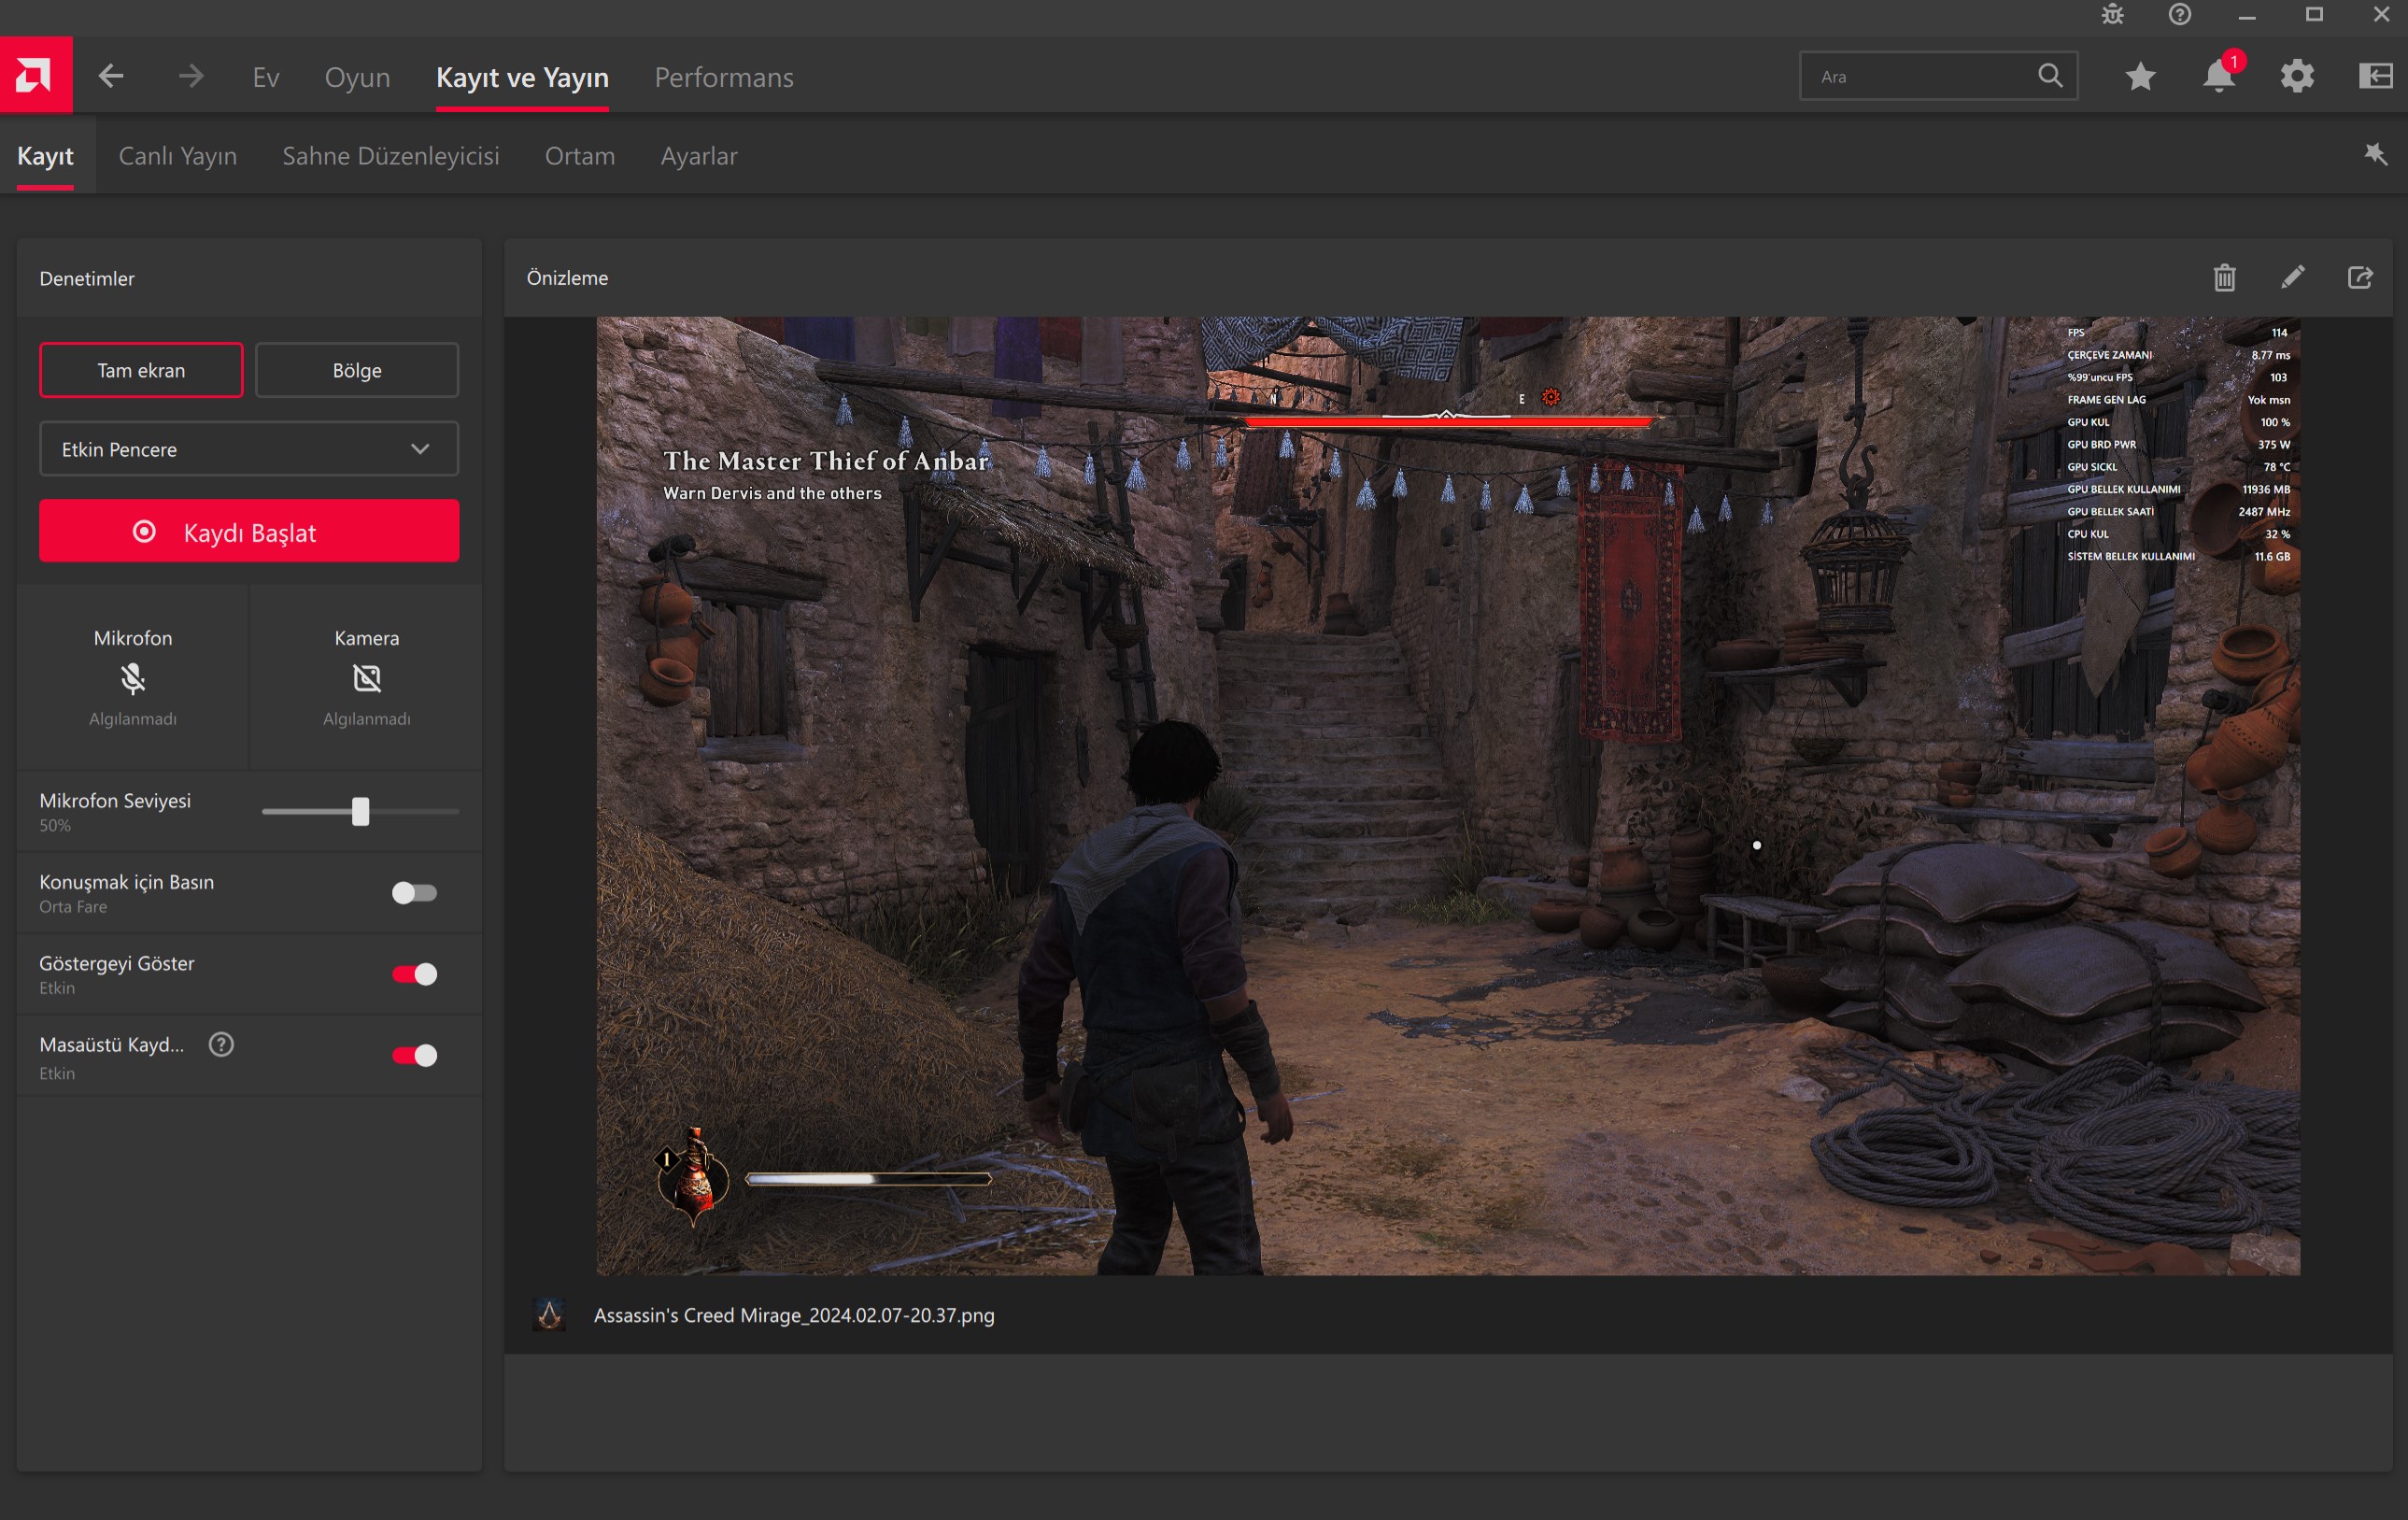Screen dimensions: 2408x1520
Task: Select the Kayıt sub-tab
Action: 46,156
